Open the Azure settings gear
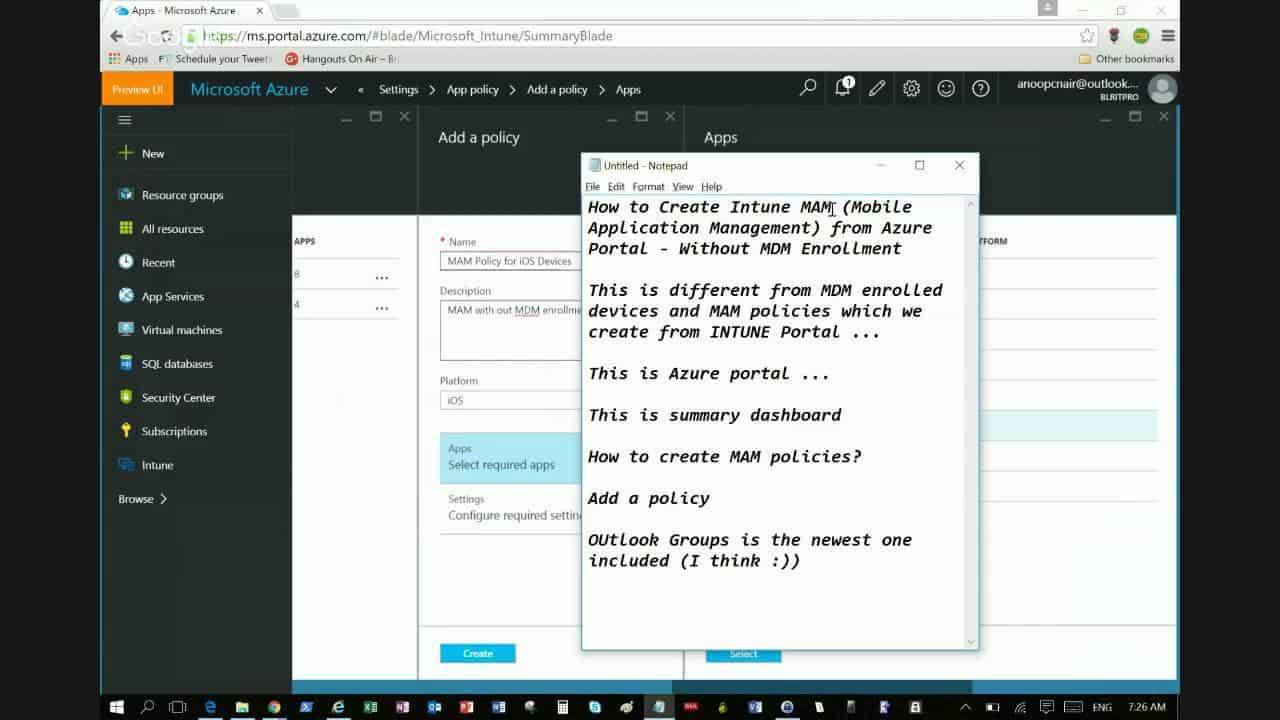 pos(911,89)
